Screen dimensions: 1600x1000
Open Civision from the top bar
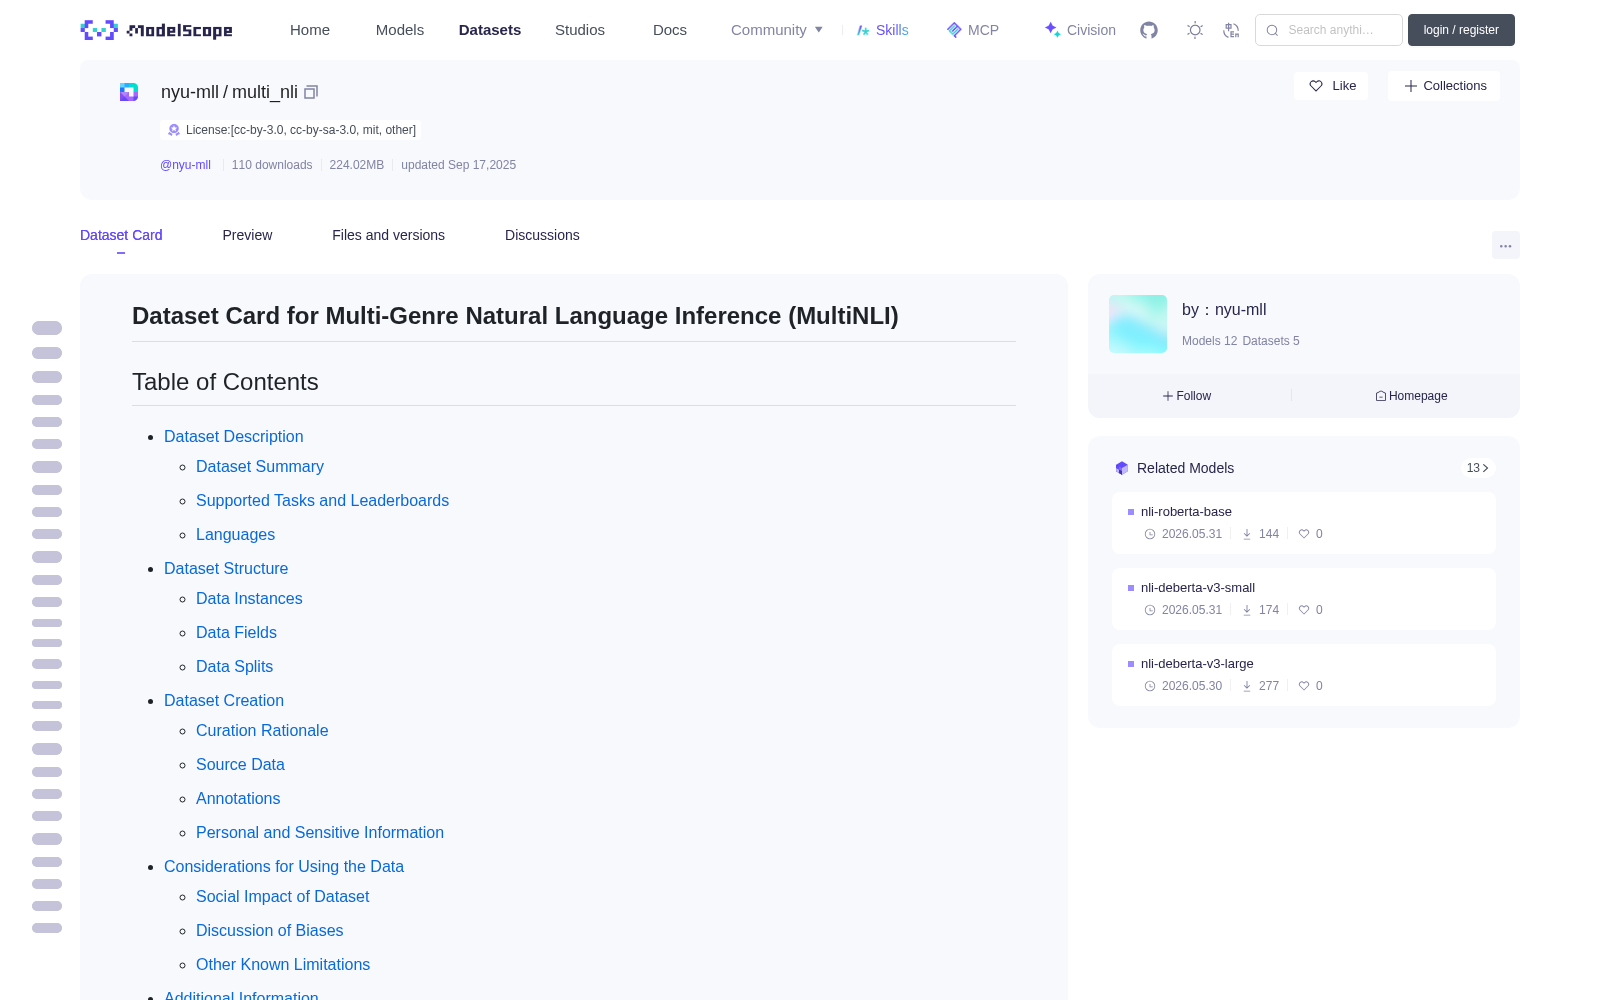(1080, 30)
